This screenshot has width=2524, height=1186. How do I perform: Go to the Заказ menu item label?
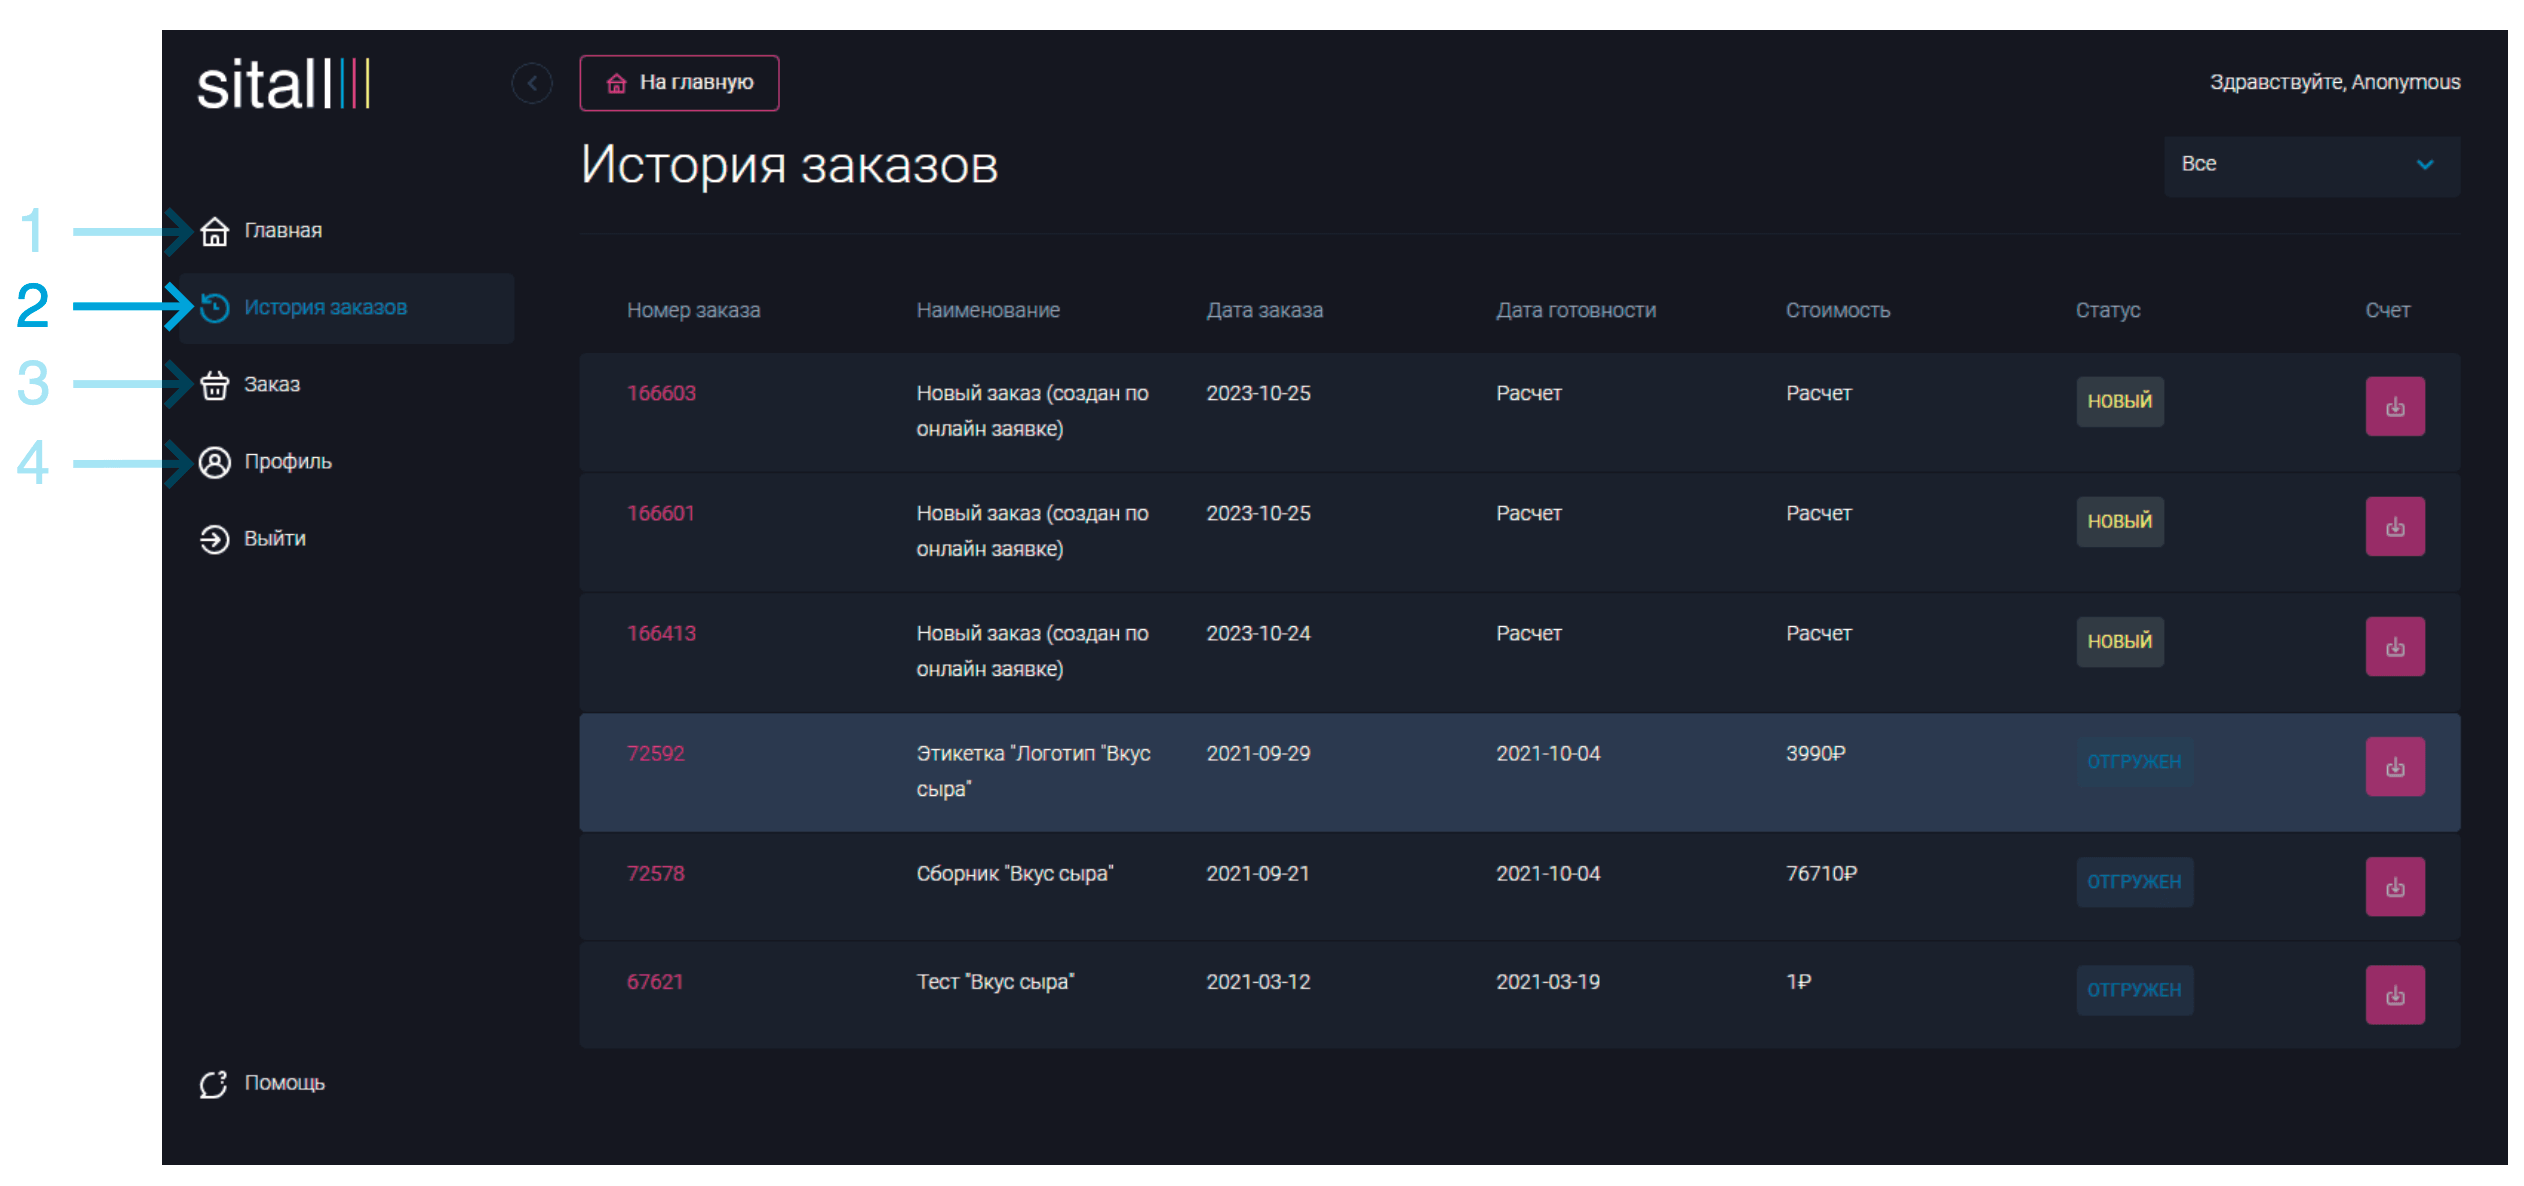(x=272, y=385)
